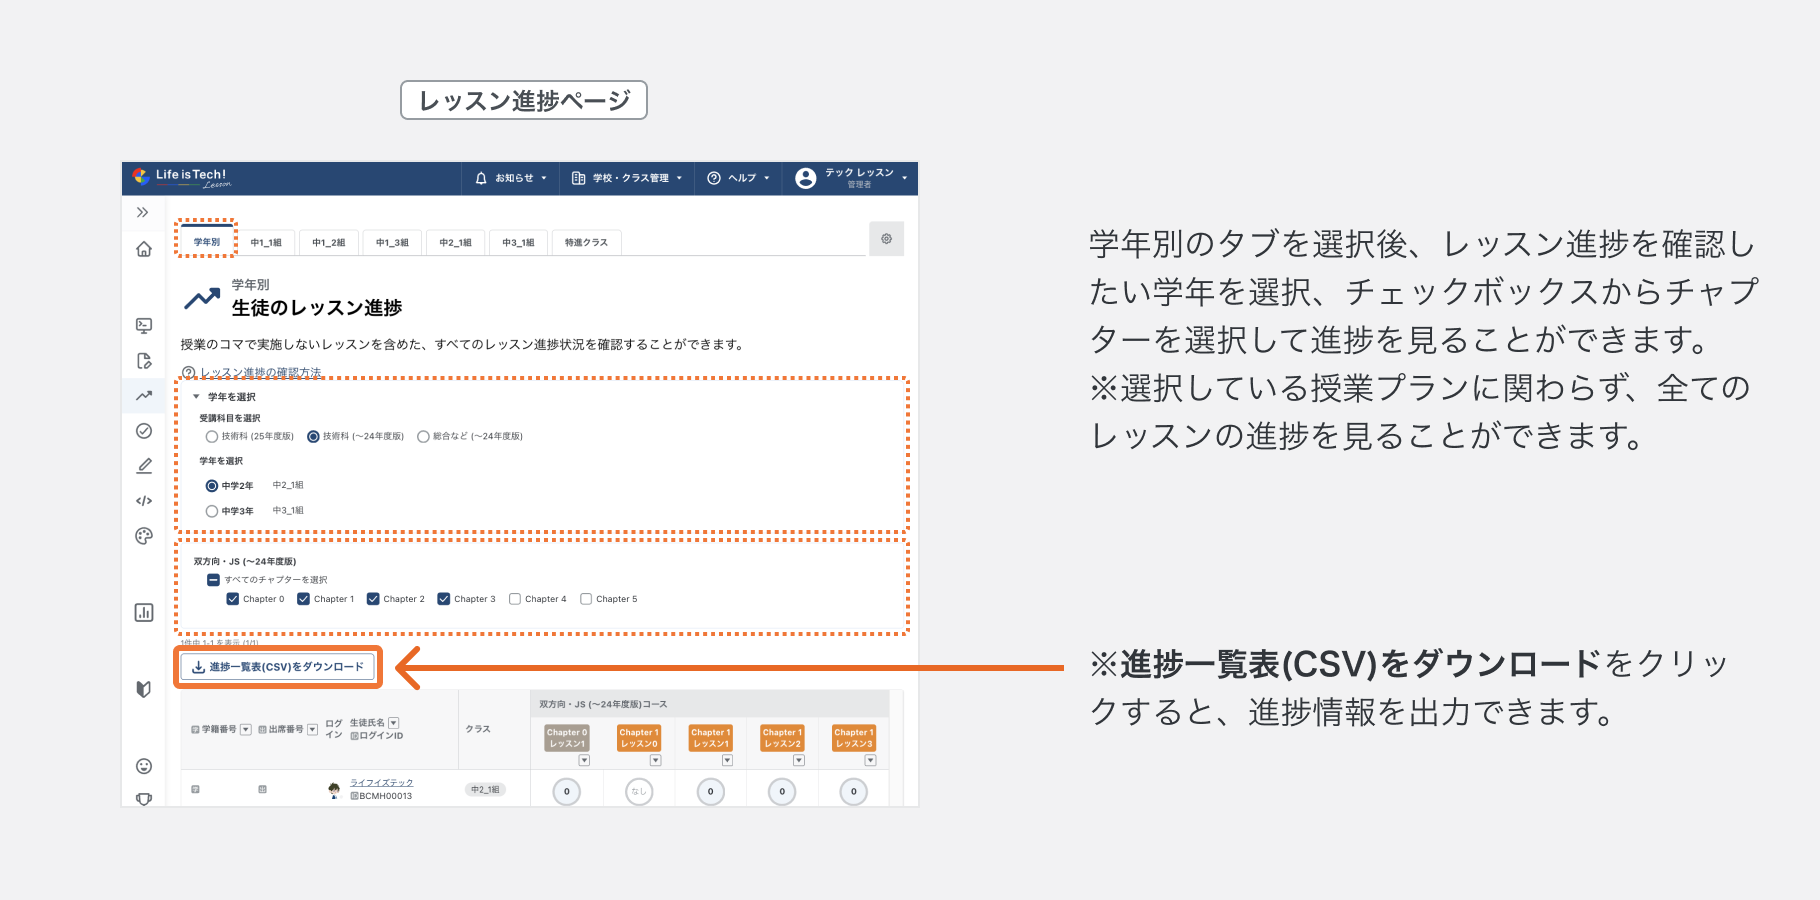
Task: Click the smiley face icon in the sidebar
Action: point(144,765)
